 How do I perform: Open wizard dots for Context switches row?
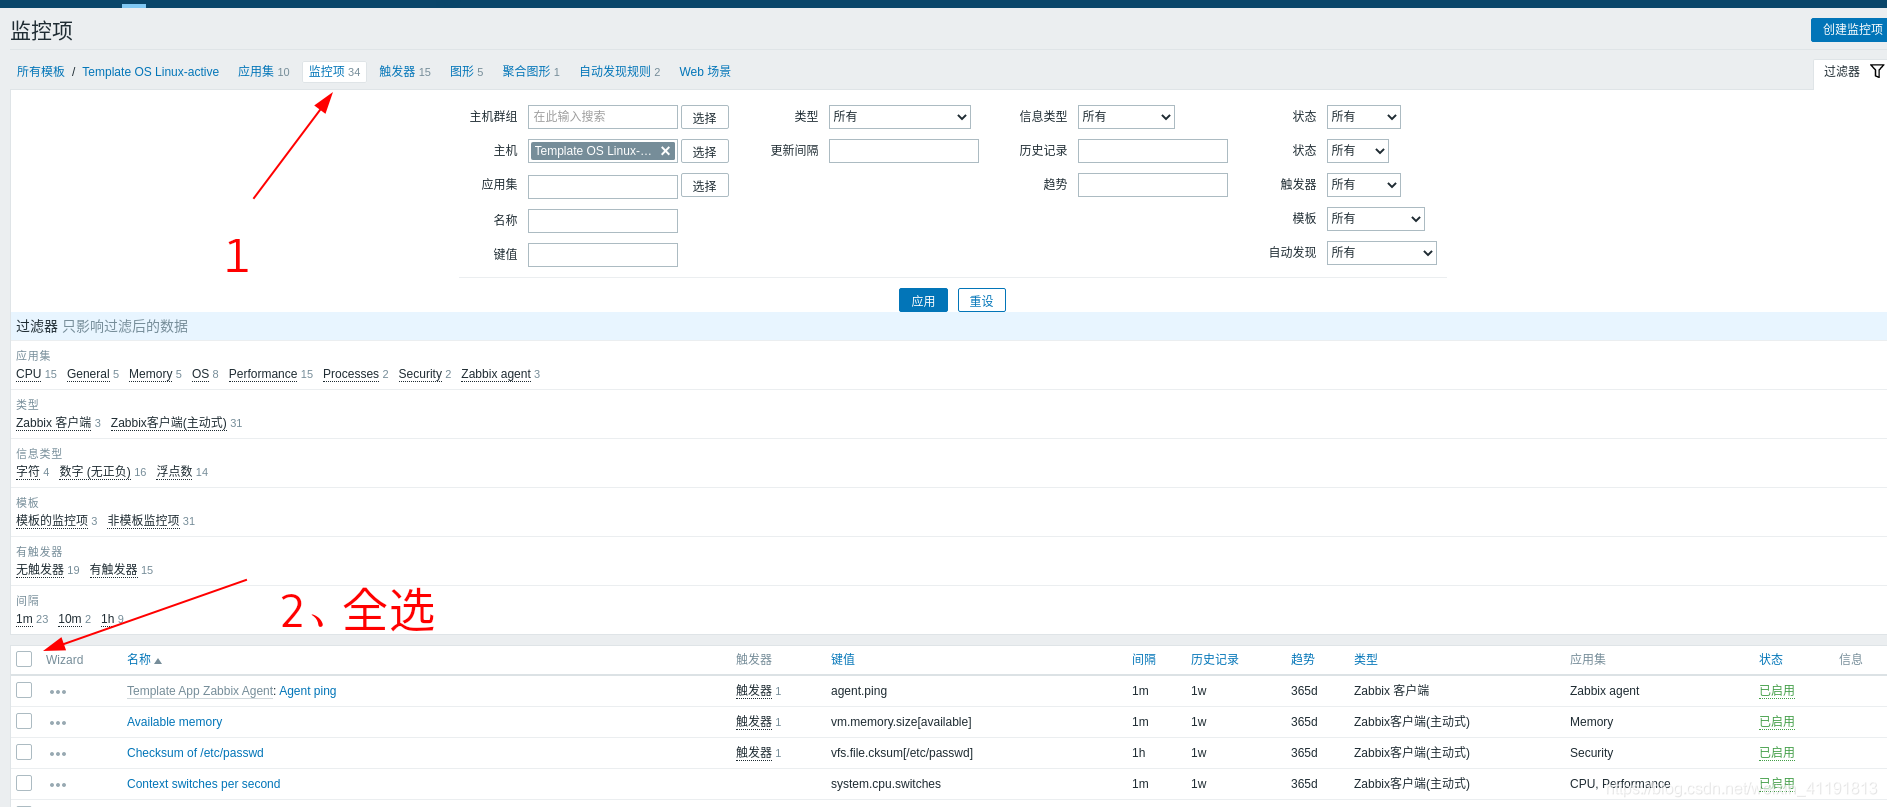(x=58, y=785)
